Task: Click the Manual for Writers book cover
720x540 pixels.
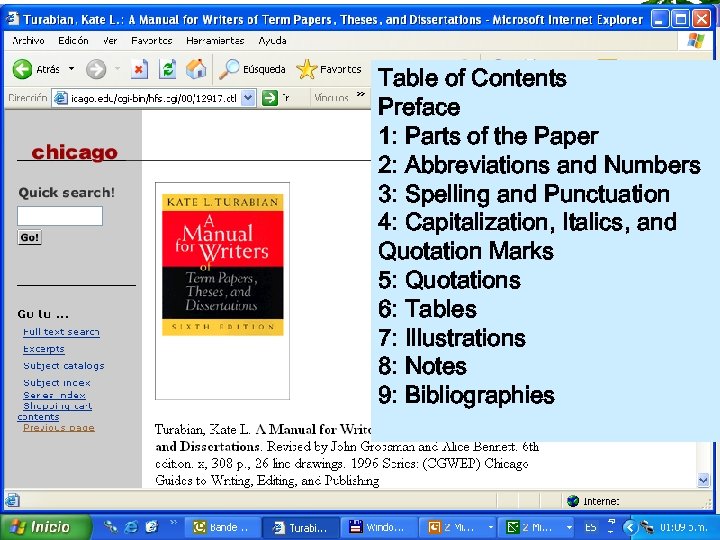Action: click(x=222, y=264)
